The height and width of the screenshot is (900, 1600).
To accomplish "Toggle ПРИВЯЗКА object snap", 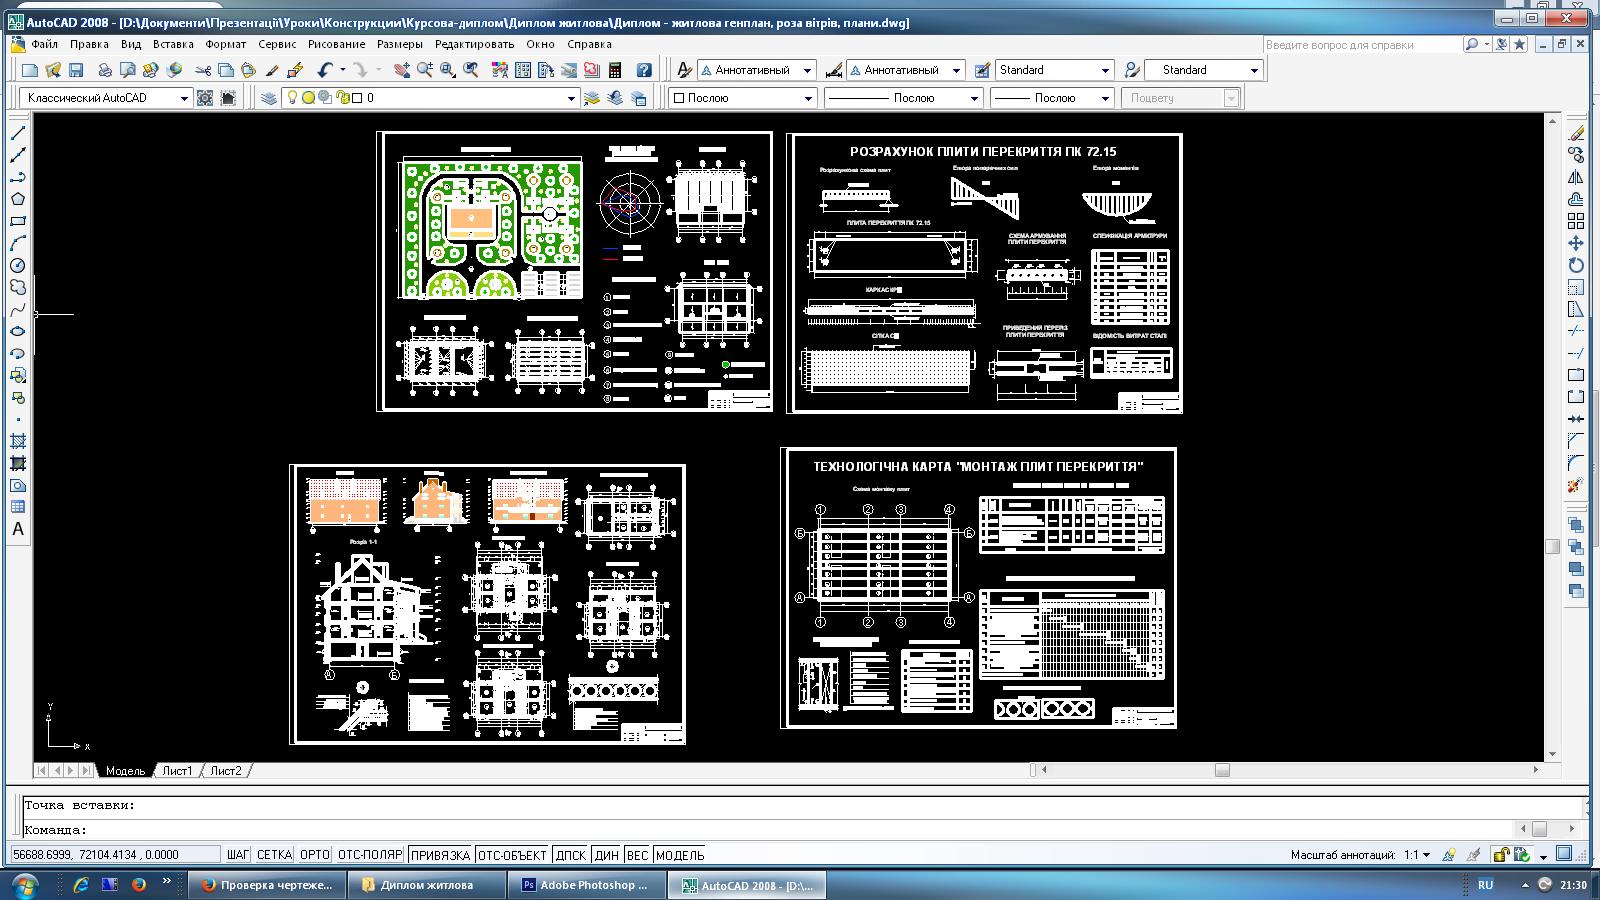I will pos(440,855).
